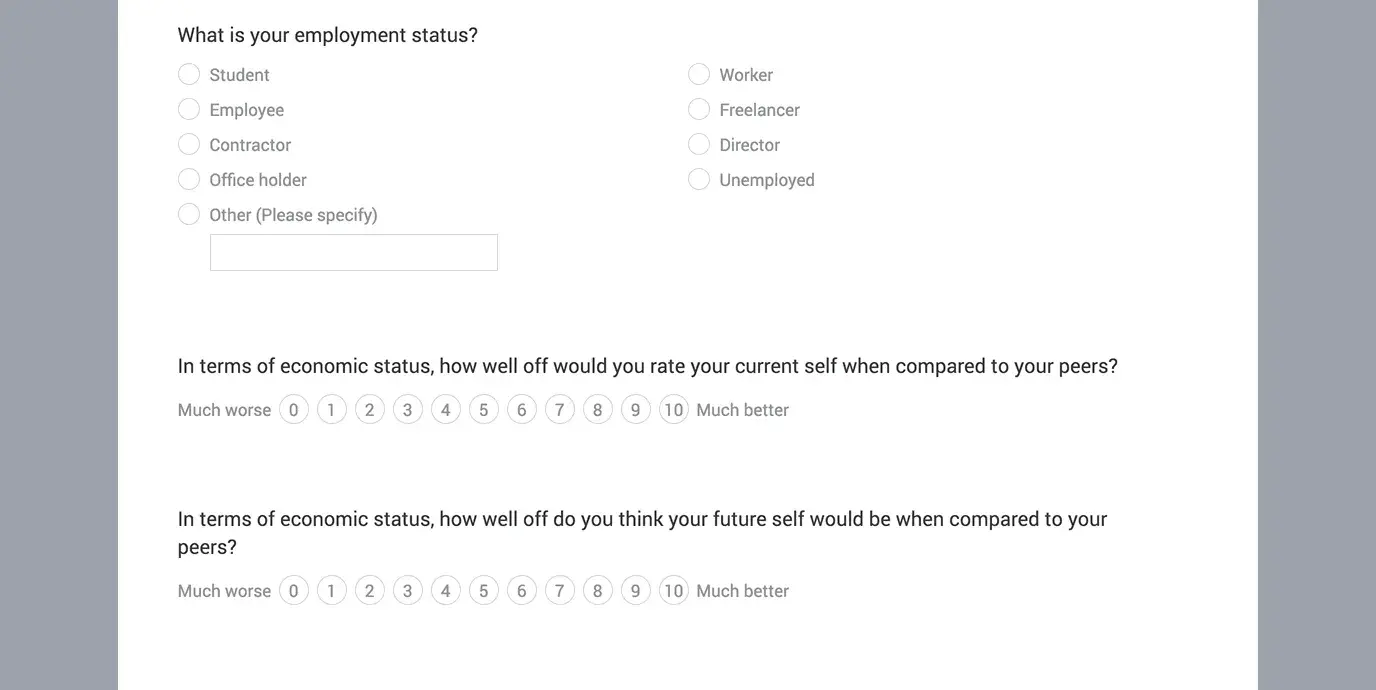This screenshot has width=1376, height=690.
Task: Select Other (Please specify) option
Action: pyautogui.click(x=189, y=214)
